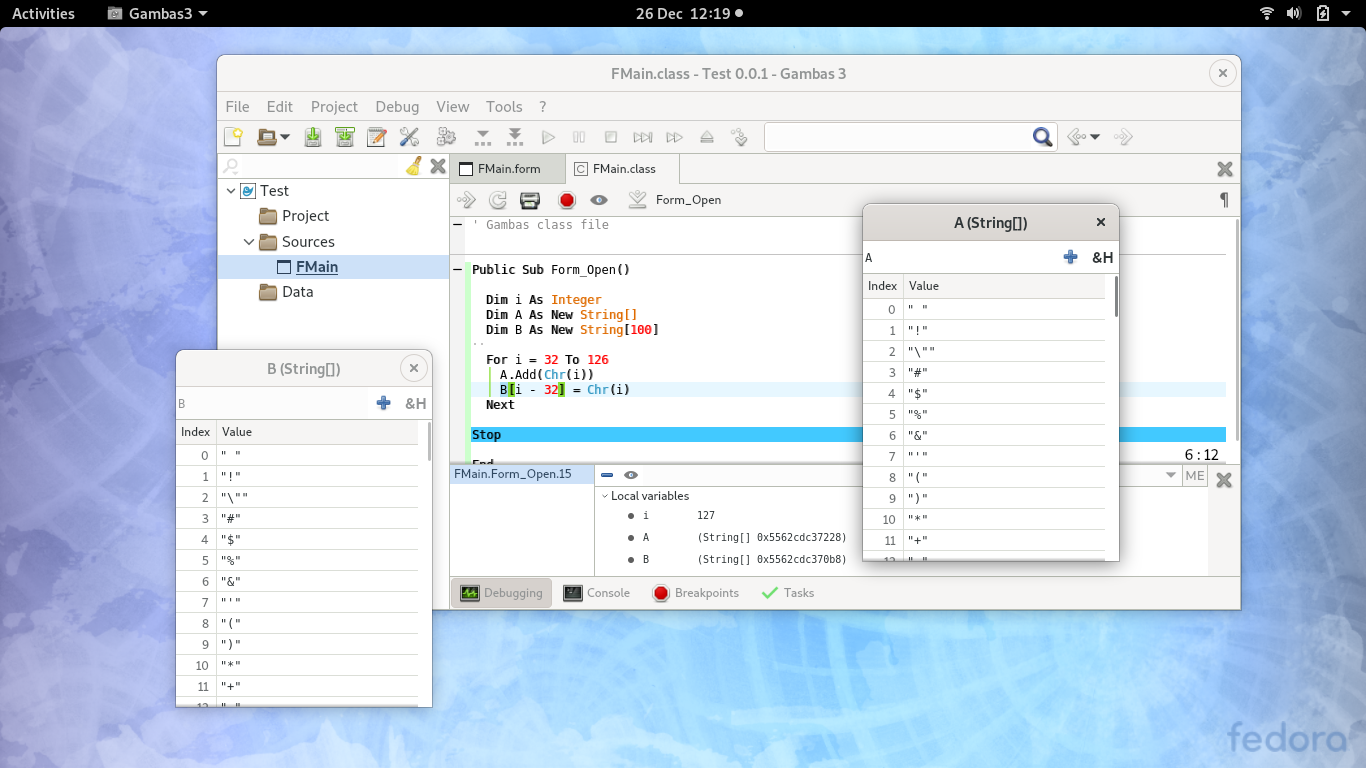1366x768 pixels.
Task: Open the Debug menu
Action: tap(397, 107)
